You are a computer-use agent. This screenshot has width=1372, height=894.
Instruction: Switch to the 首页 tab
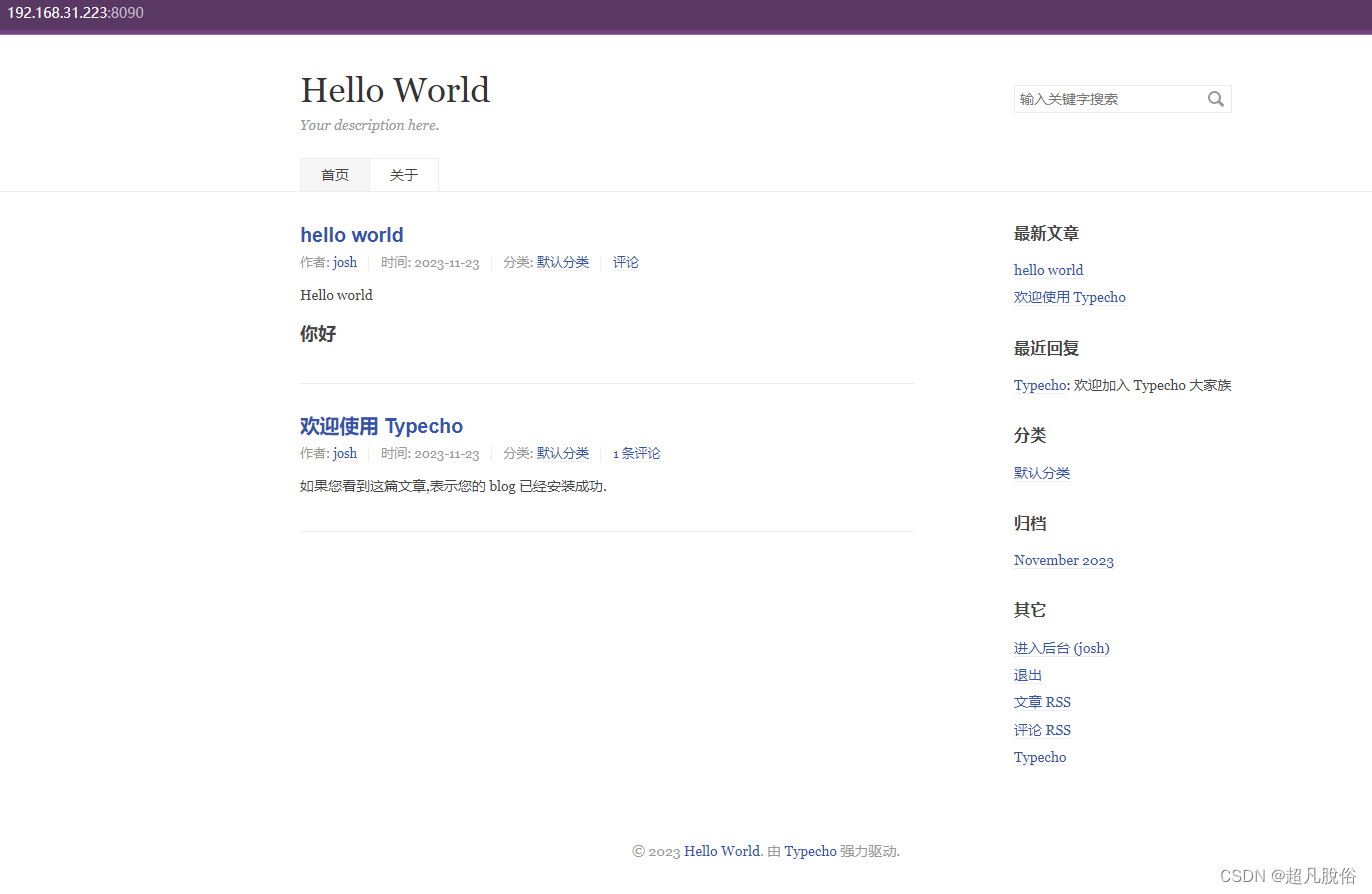coord(334,174)
